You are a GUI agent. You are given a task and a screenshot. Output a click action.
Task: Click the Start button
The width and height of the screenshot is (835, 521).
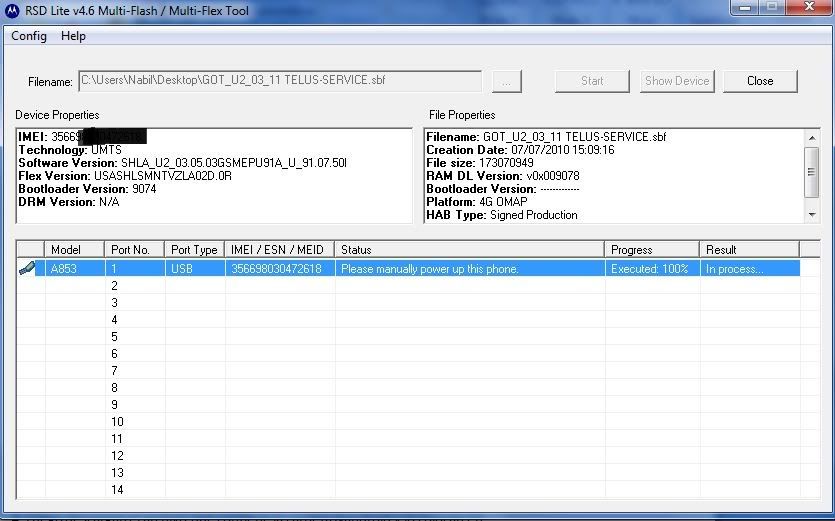click(x=592, y=82)
